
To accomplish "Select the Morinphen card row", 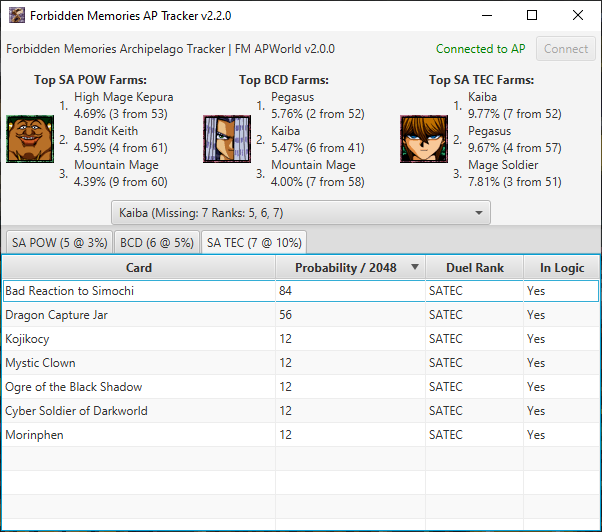I will coord(301,435).
